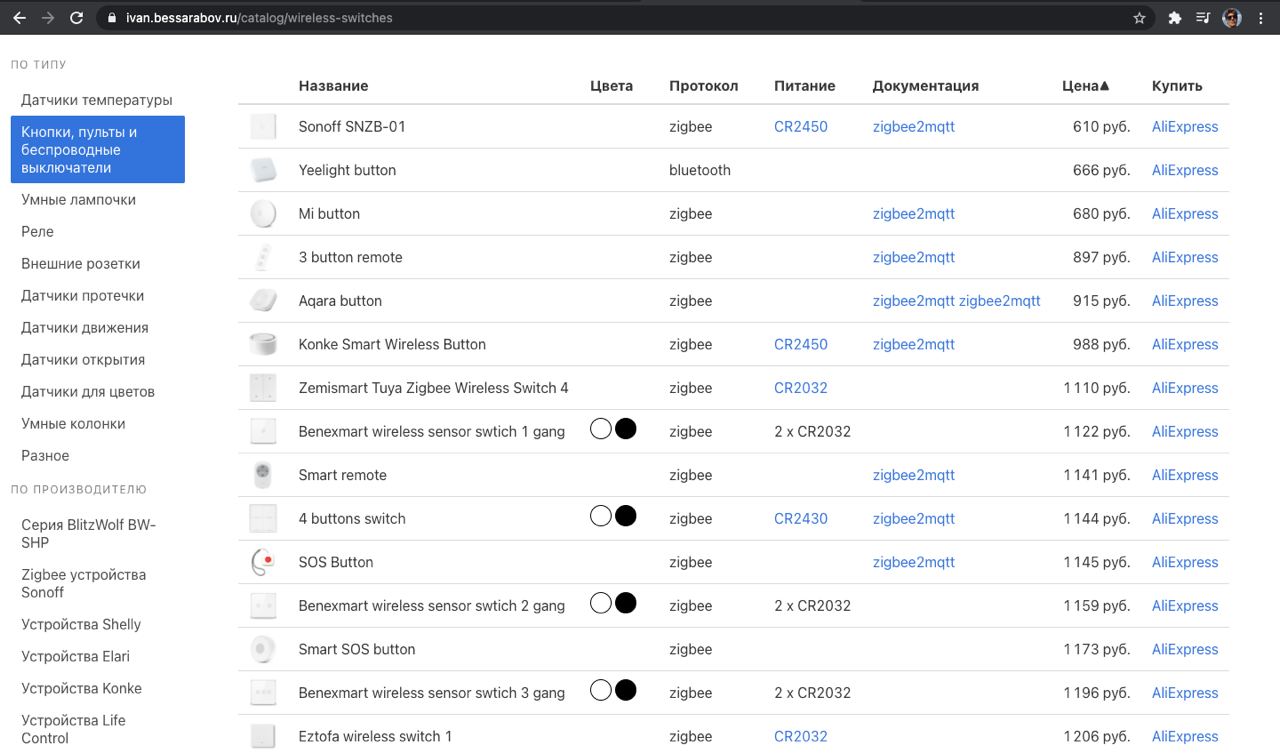Image resolution: width=1280 pixels, height=754 pixels.
Task: Open Zigbee устройства Sonoff link
Action: coord(83,583)
